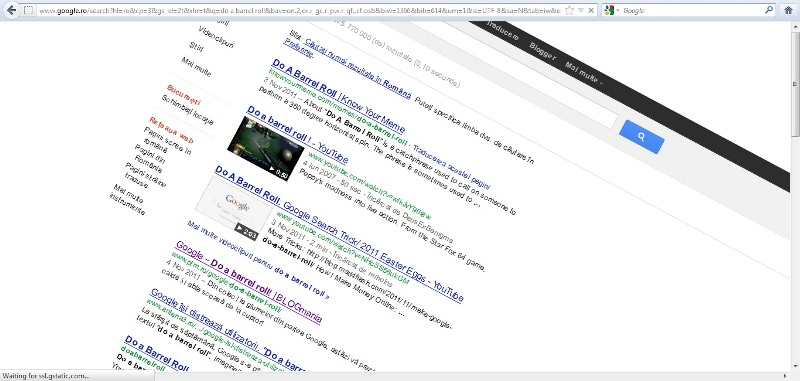Screen dimensions: 800x381
Task: Click the bookmark star in address bar
Action: pyautogui.click(x=569, y=10)
